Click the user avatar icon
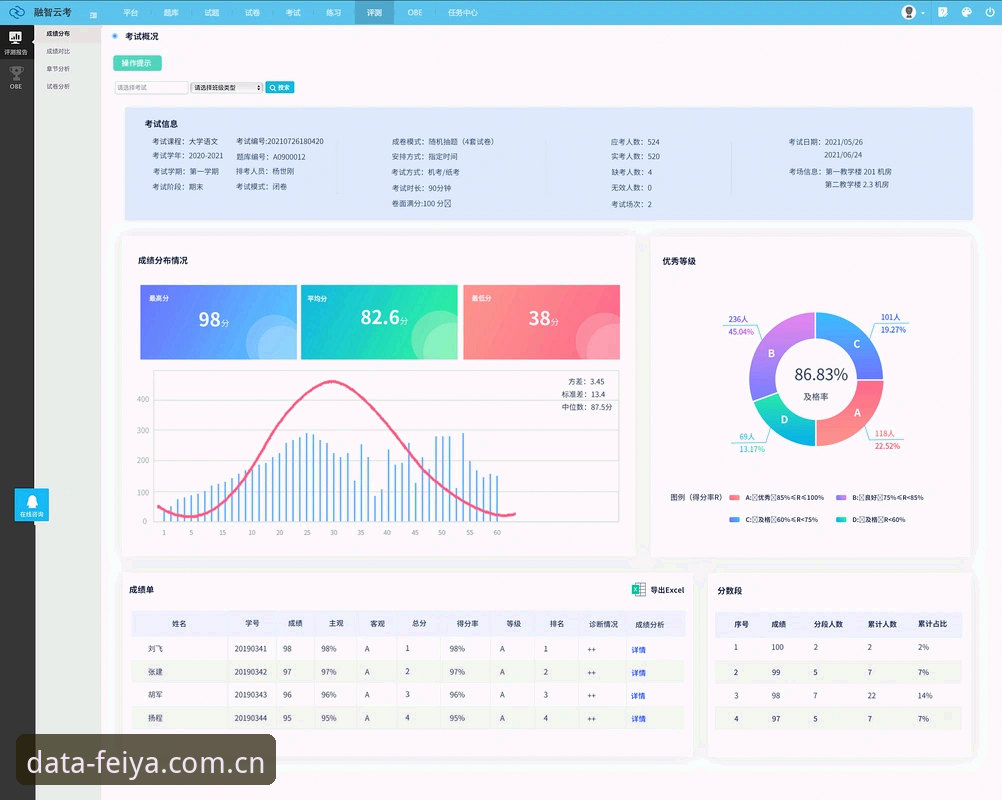 908,12
